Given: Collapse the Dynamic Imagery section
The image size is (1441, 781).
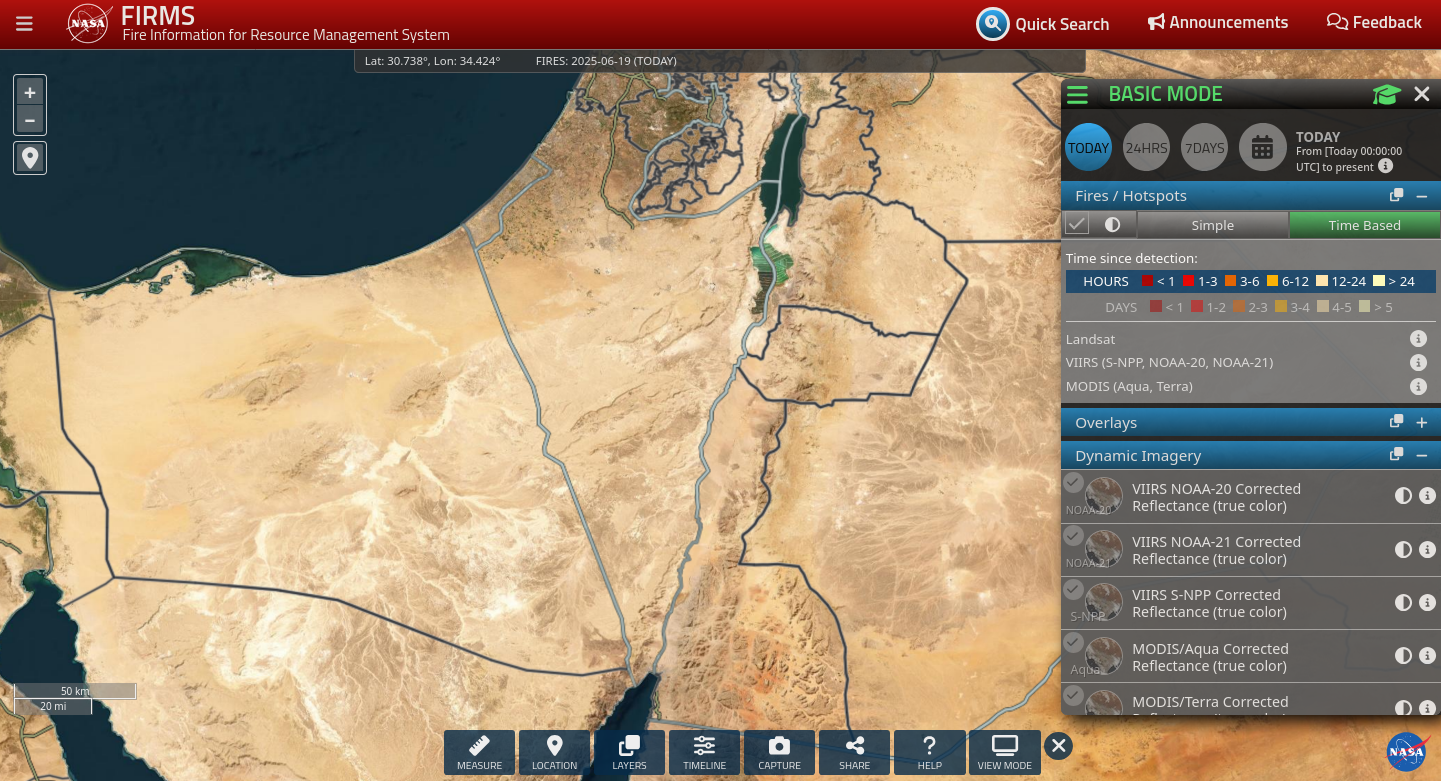Looking at the screenshot, I should (1421, 455).
